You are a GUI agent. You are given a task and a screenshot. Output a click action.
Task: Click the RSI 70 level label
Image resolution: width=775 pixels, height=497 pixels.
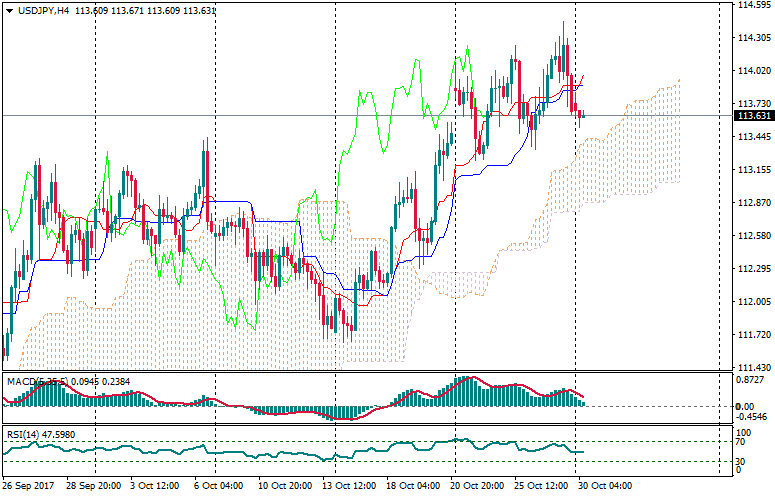pyautogui.click(x=742, y=441)
